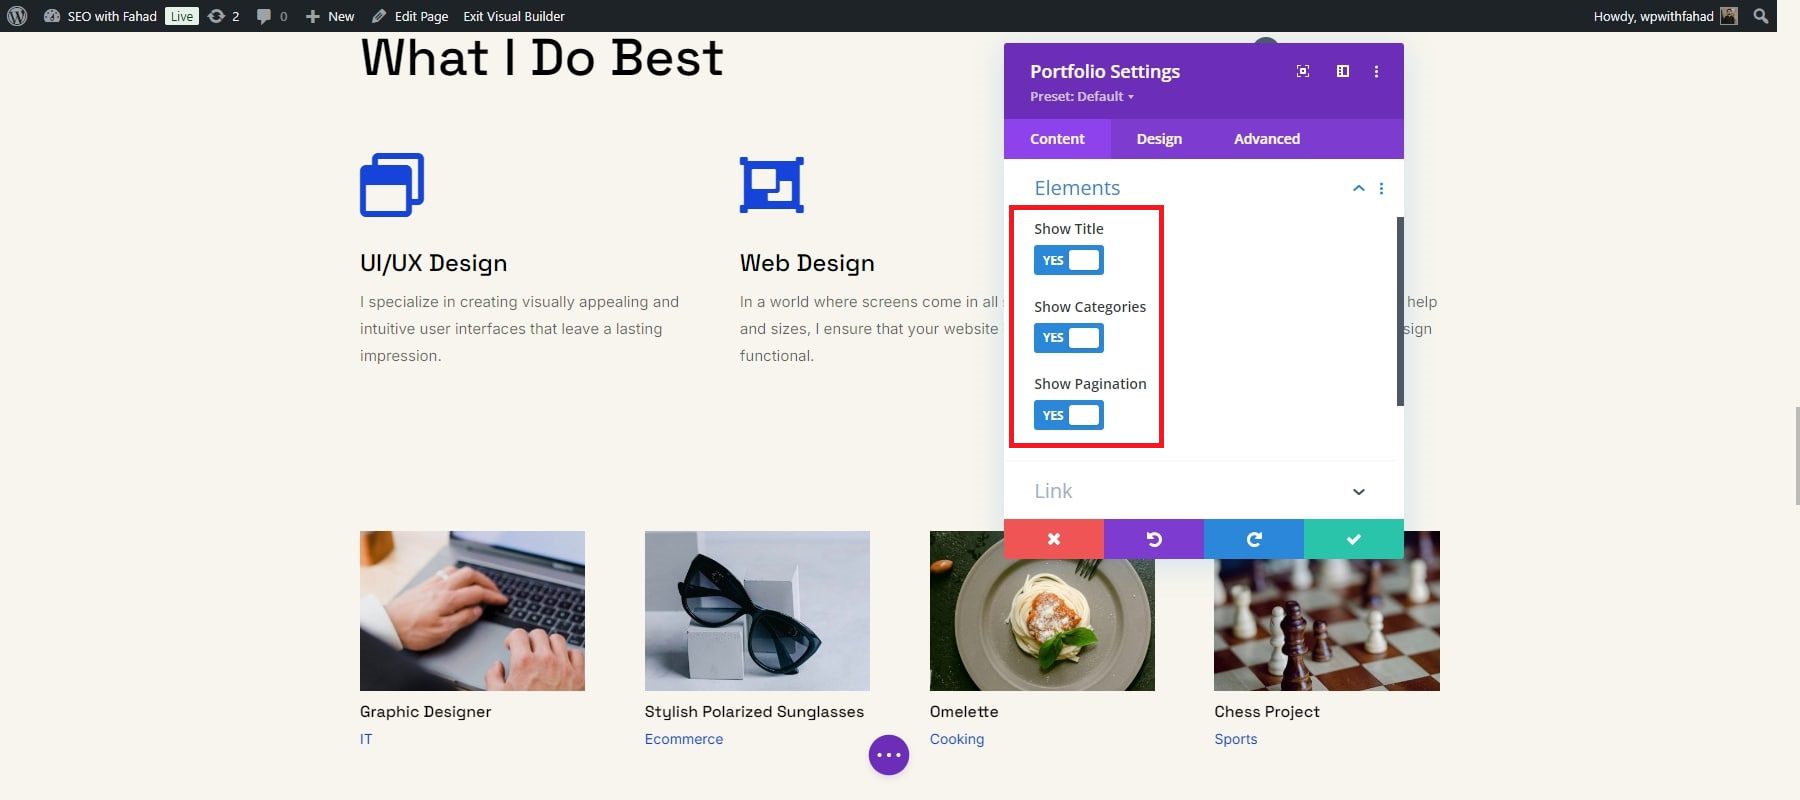Open the Omelette project title
1800x800 pixels.
964,711
